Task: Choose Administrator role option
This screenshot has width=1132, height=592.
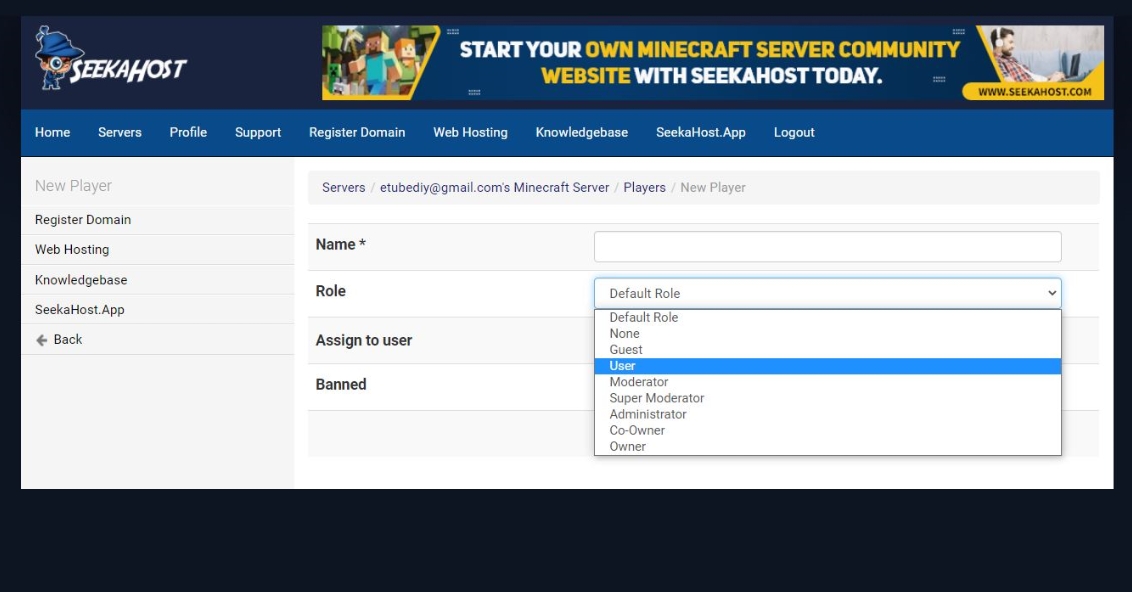Action: pyautogui.click(x=827, y=414)
